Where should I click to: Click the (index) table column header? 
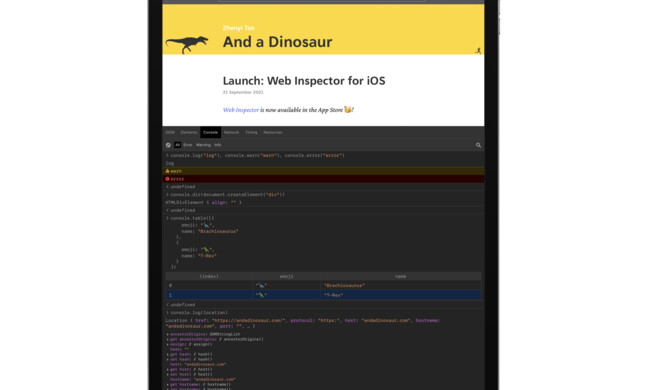click(x=209, y=276)
